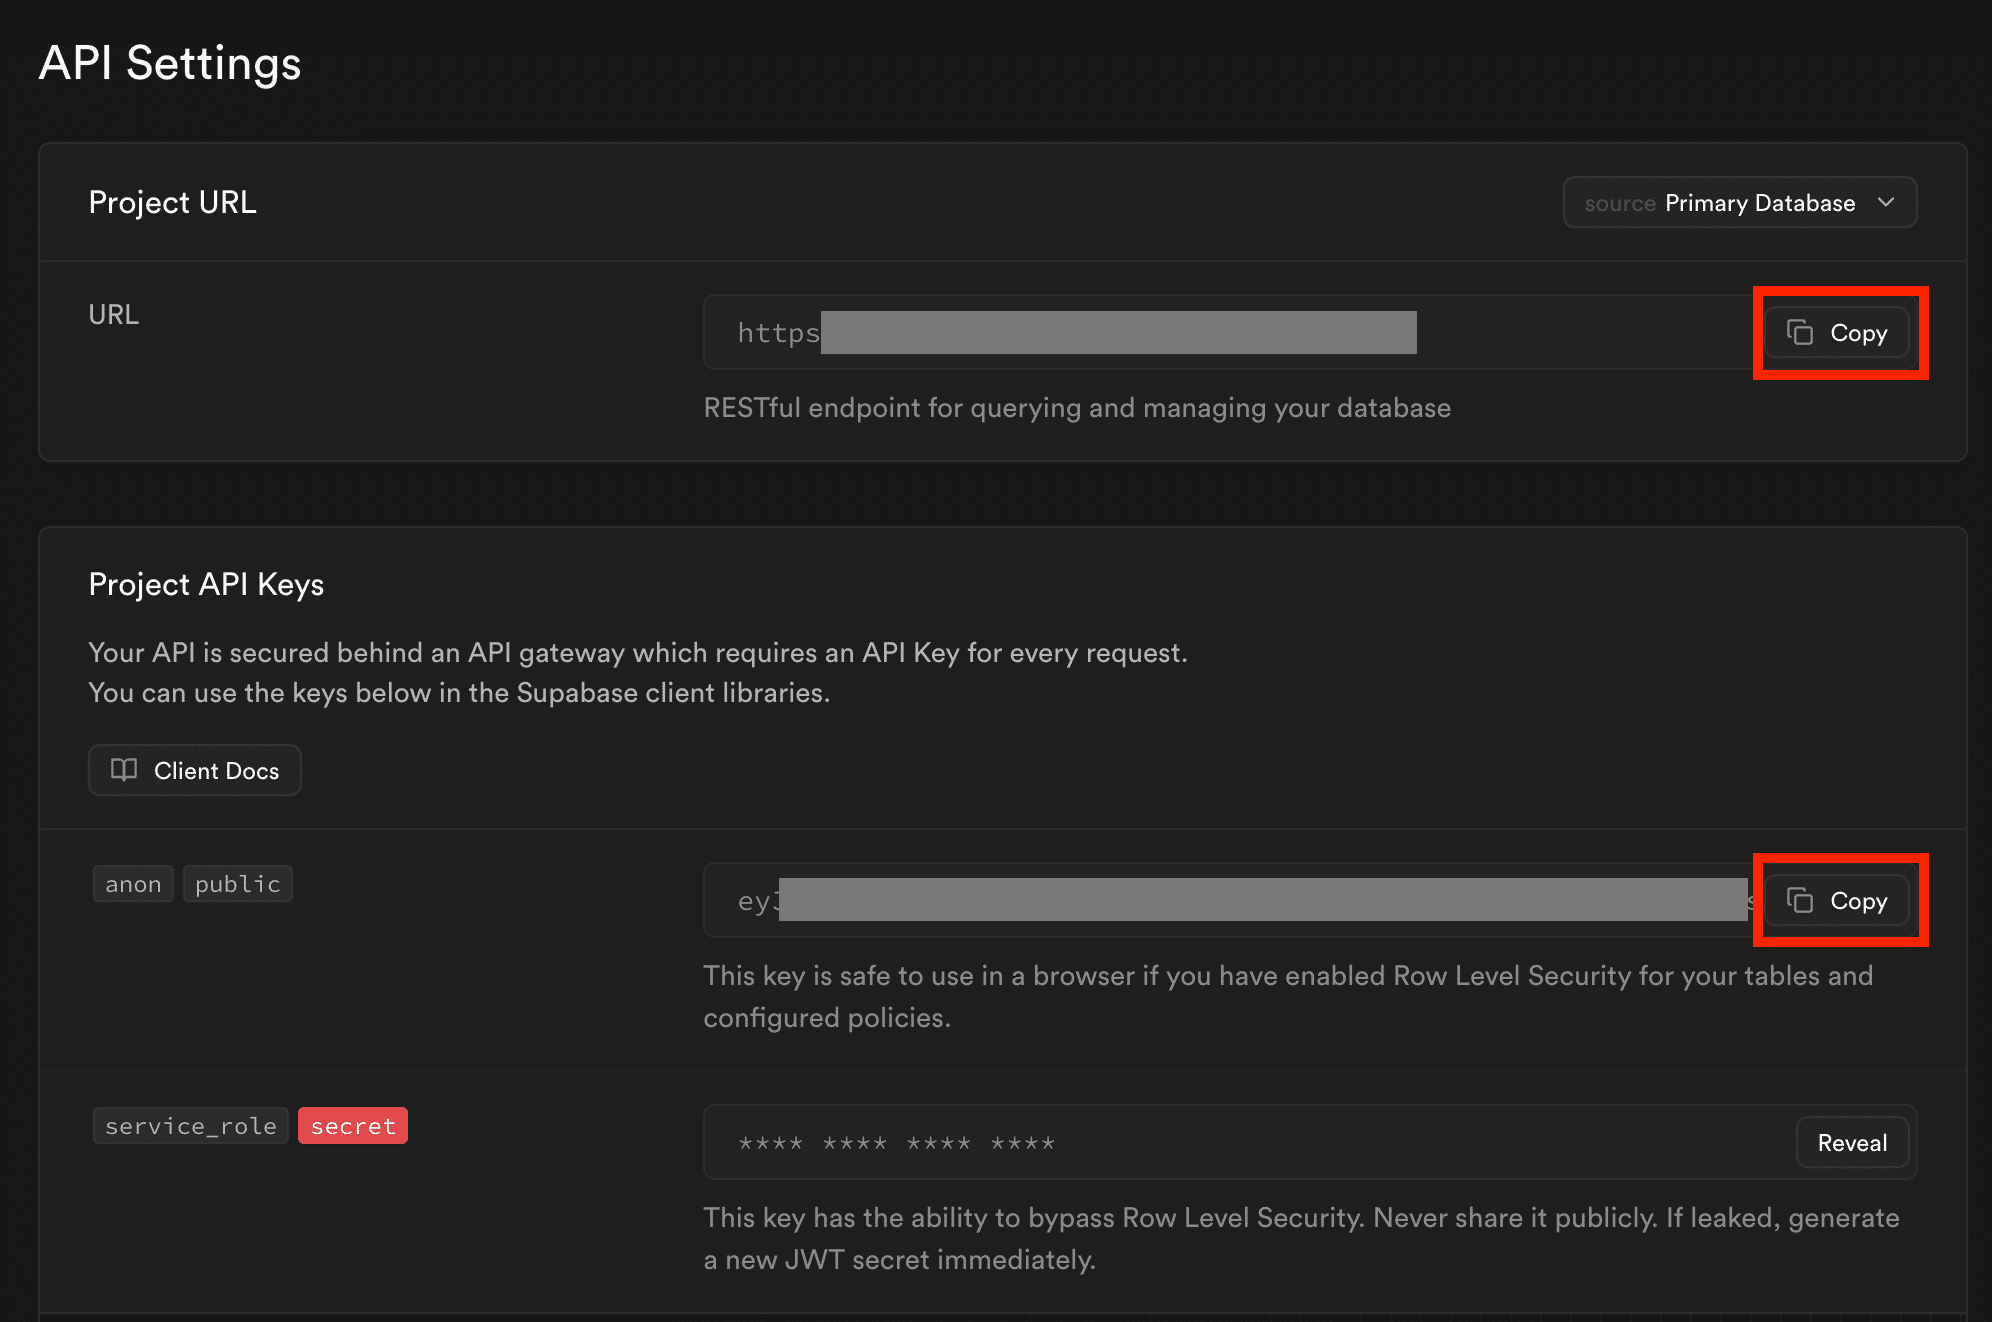
Task: Click the Project URL section heading
Action: 172,202
